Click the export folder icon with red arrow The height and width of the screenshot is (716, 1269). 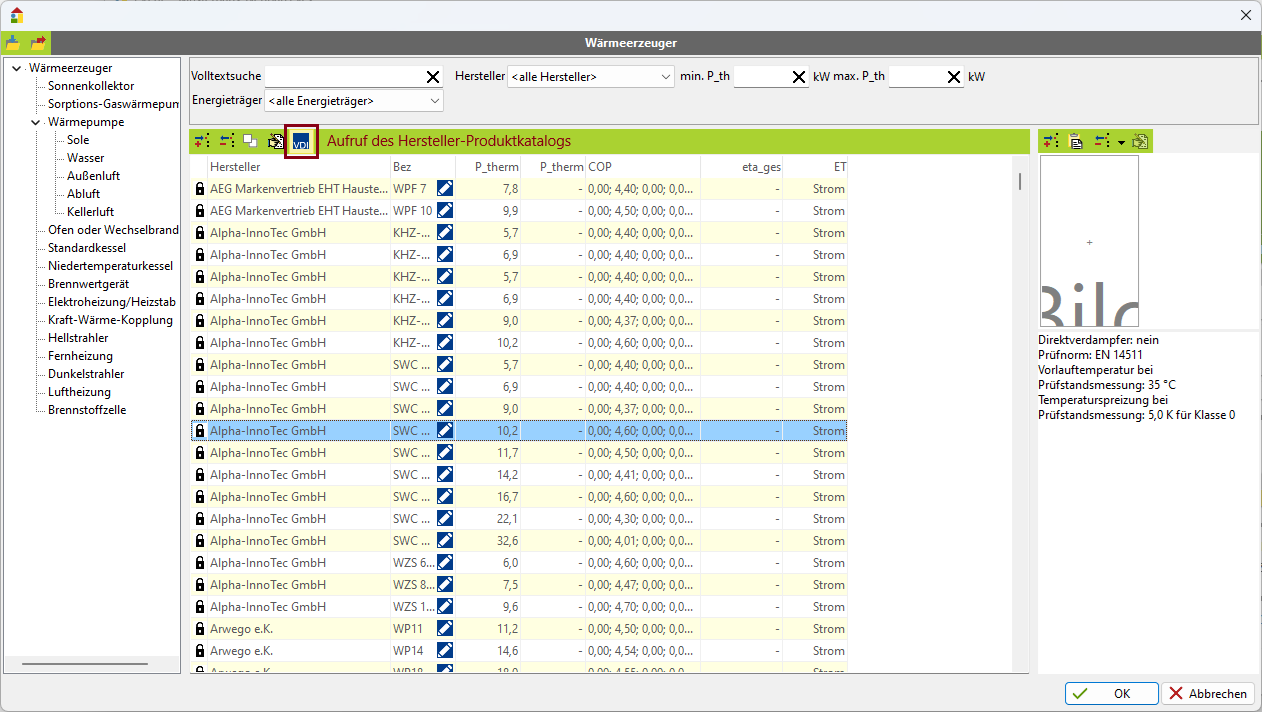pos(38,43)
